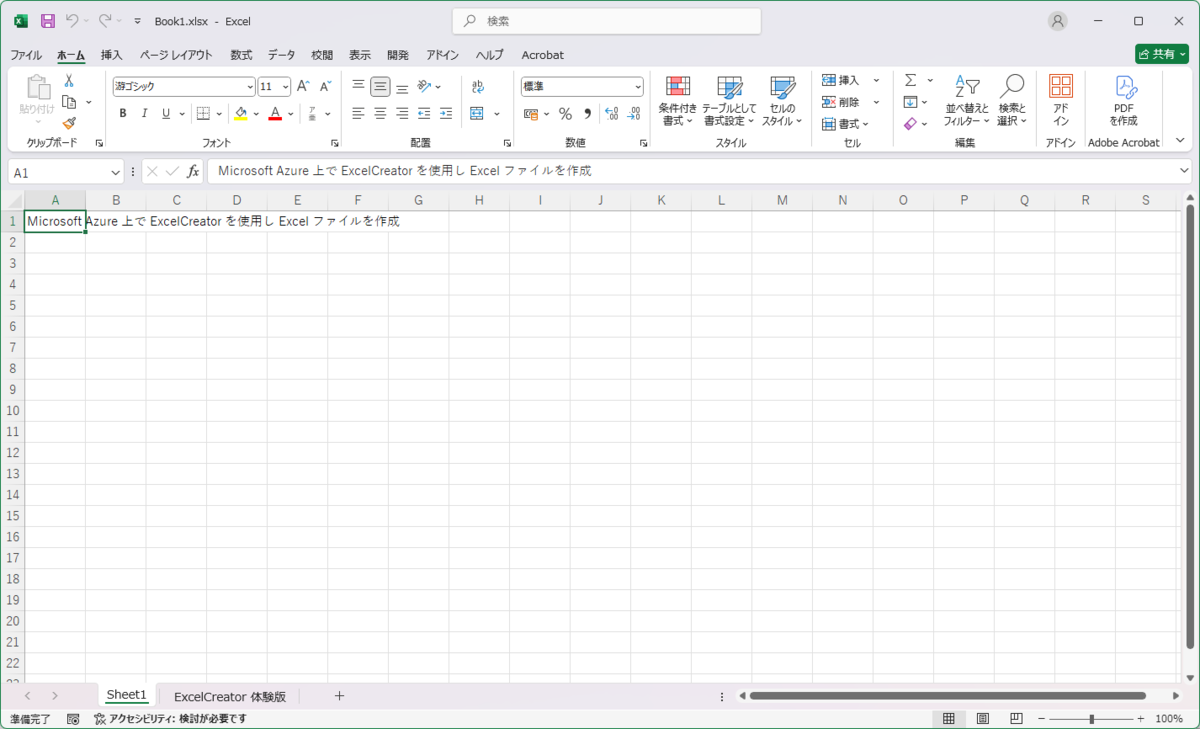Toggle center horizontal alignment
The image size is (1200, 729).
click(380, 113)
